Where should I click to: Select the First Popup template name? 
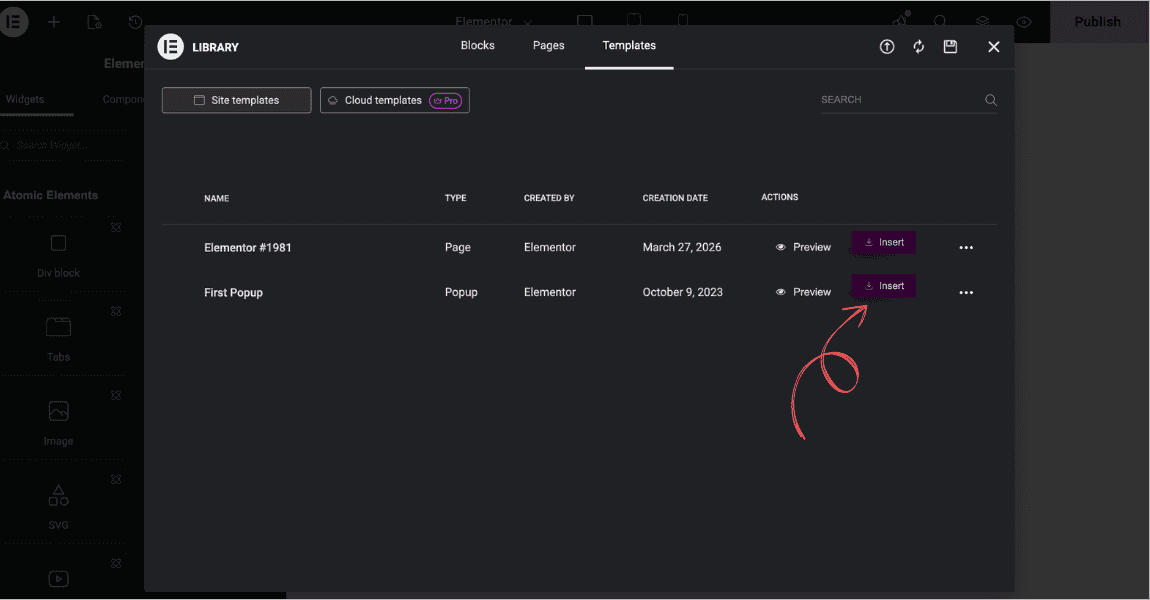(x=233, y=292)
